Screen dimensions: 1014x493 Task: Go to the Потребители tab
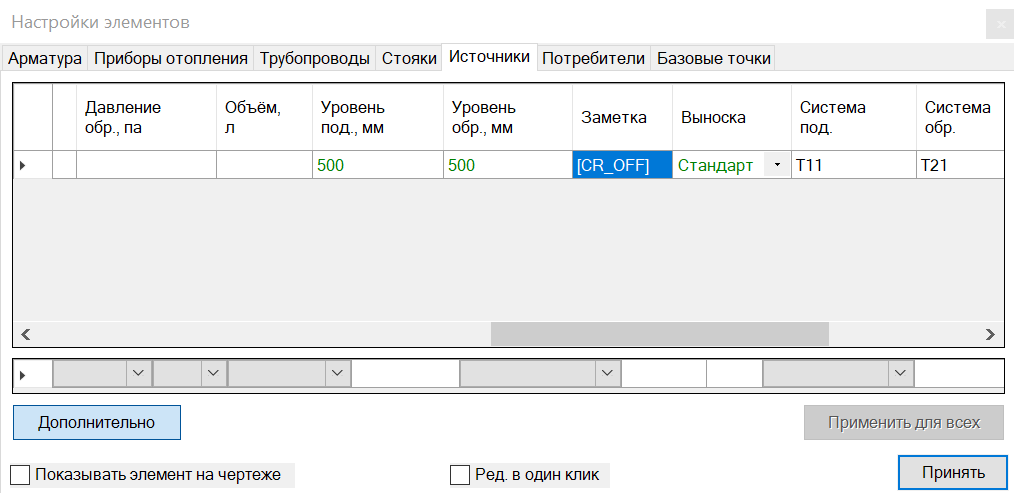(593, 58)
